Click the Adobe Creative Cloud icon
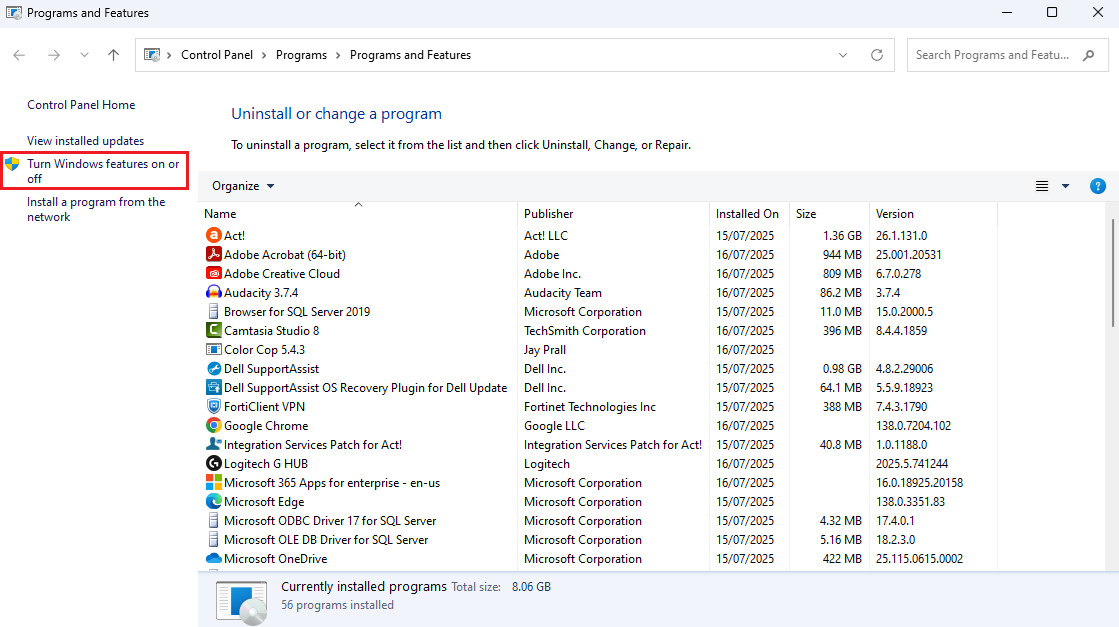1119x627 pixels. (x=213, y=273)
